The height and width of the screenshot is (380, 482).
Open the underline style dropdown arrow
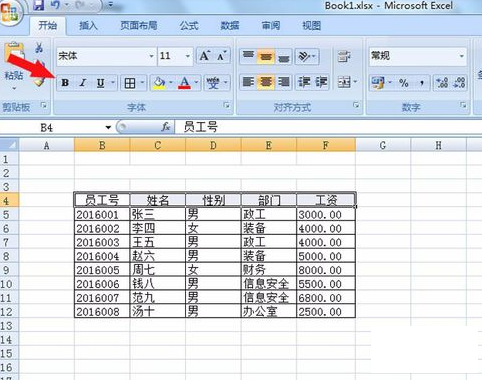[113, 83]
